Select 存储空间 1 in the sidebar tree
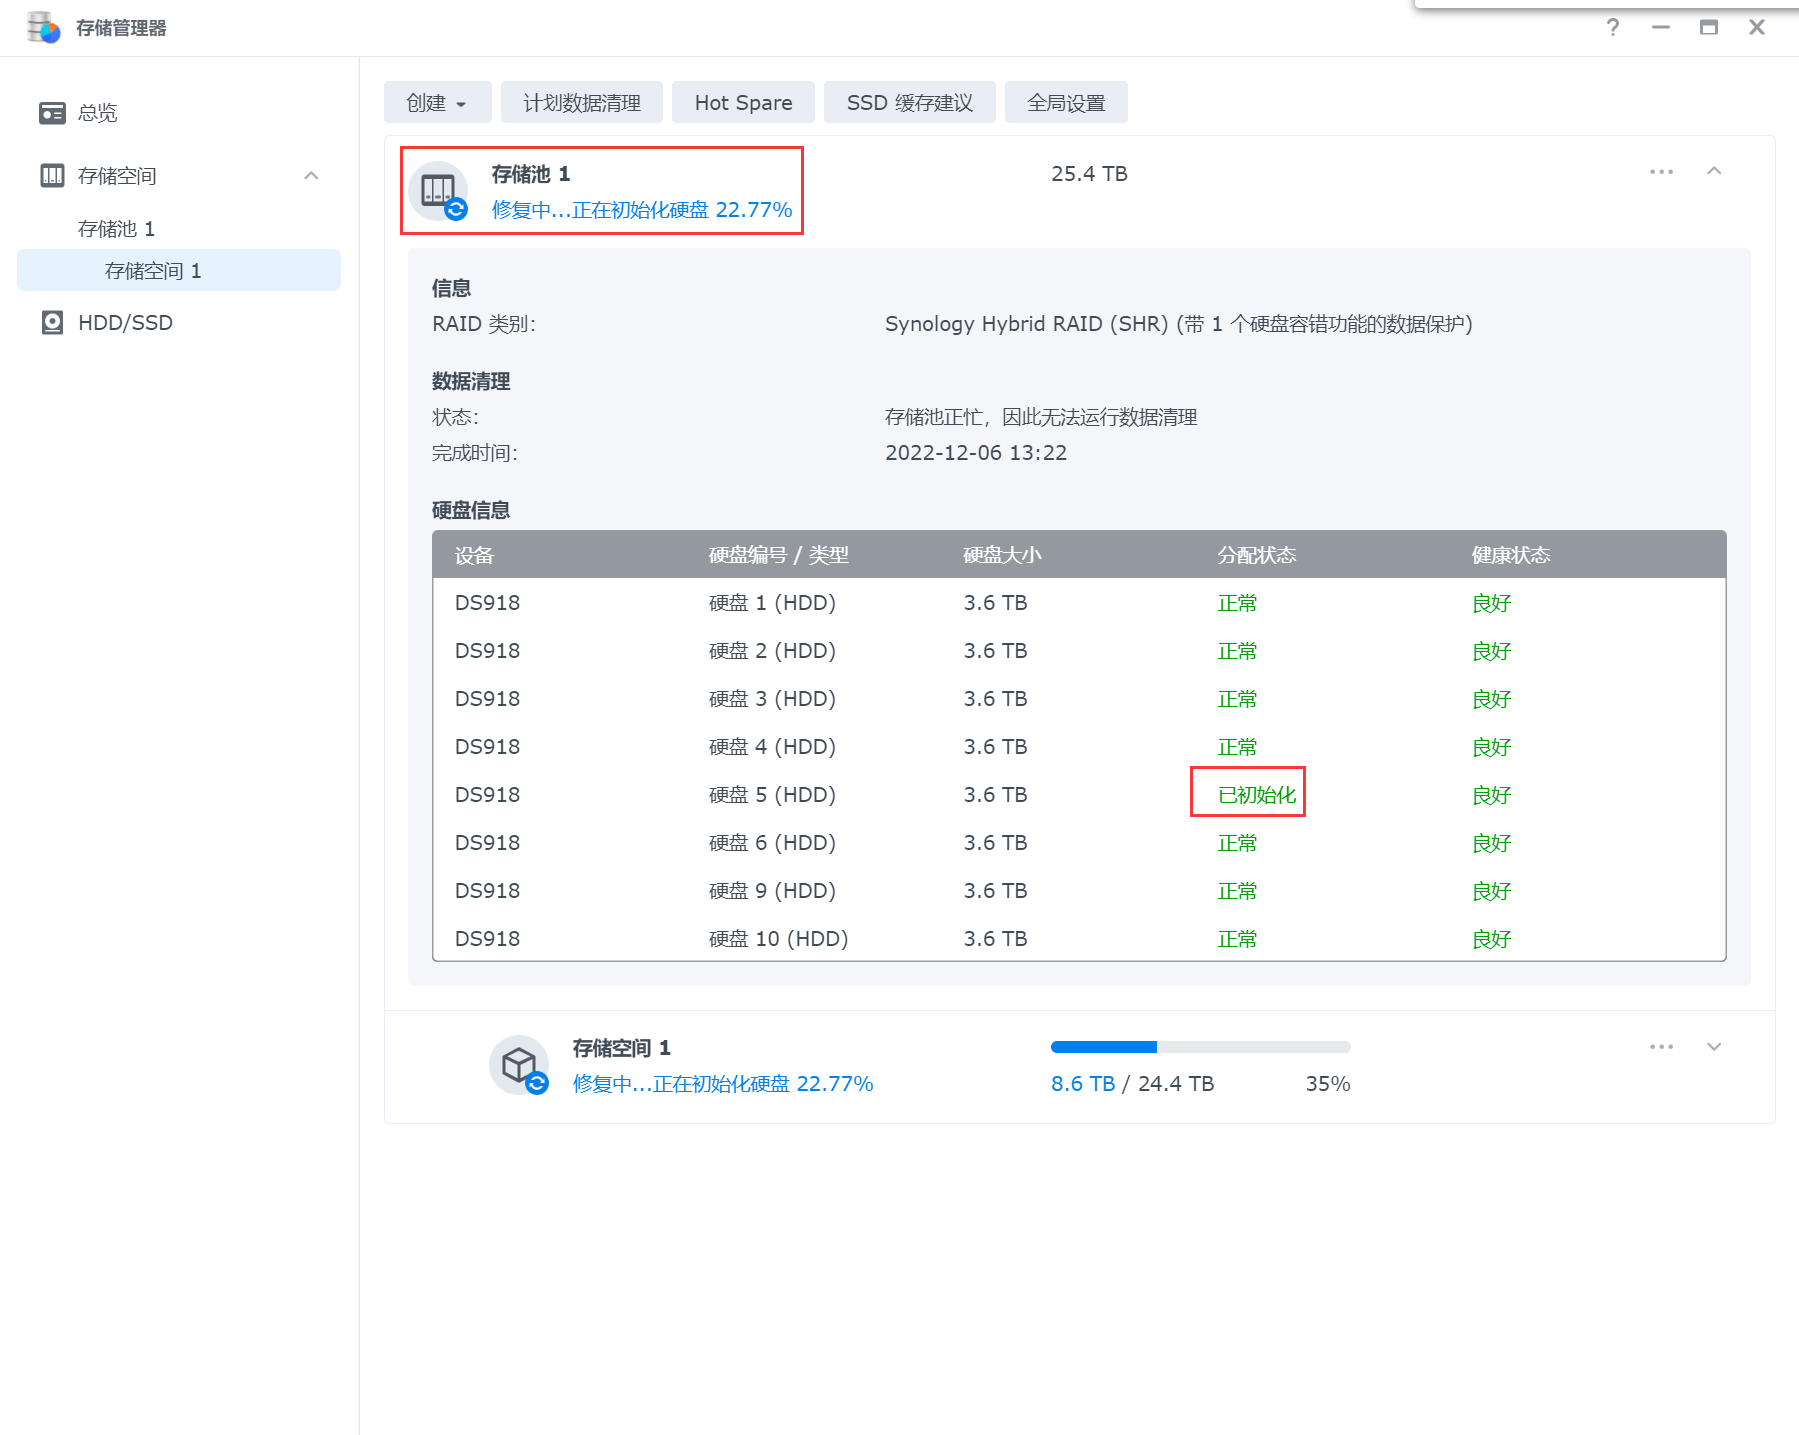This screenshot has height=1435, width=1799. pos(153,271)
